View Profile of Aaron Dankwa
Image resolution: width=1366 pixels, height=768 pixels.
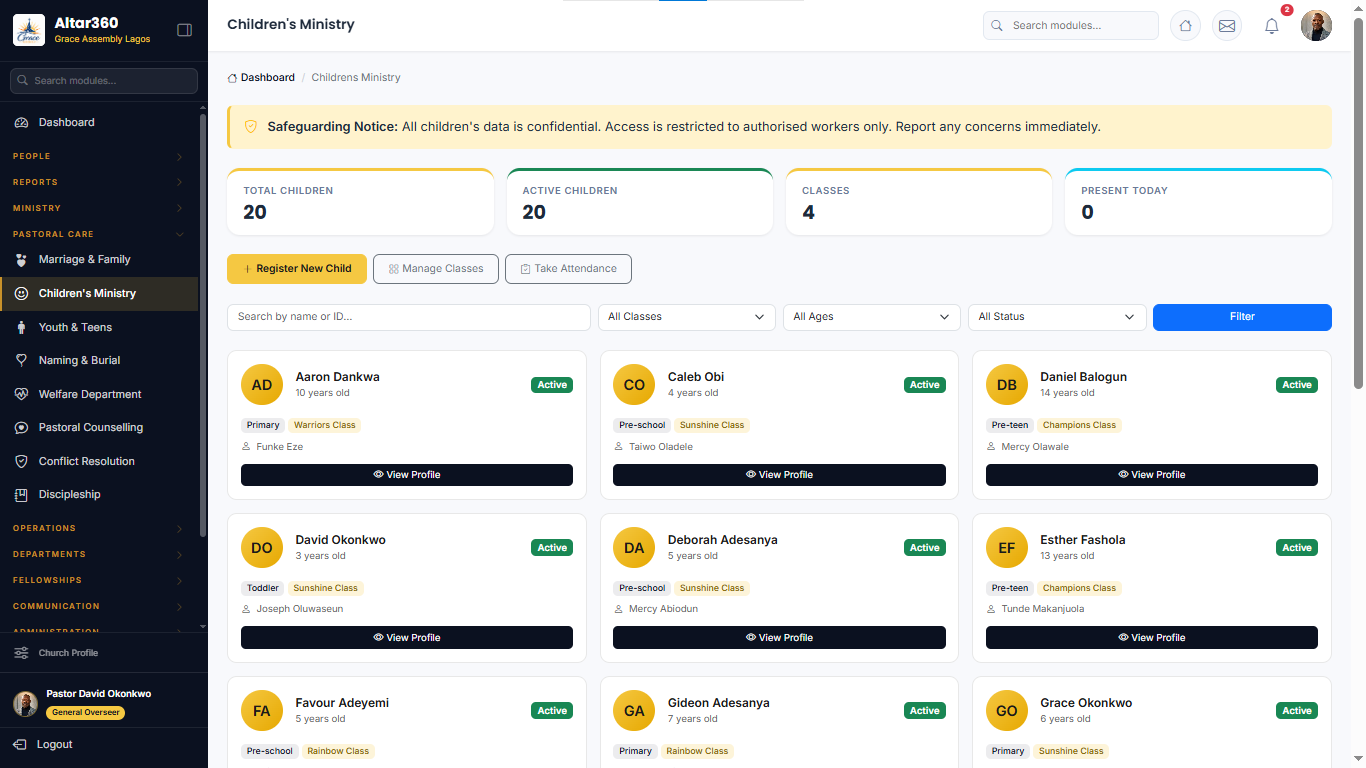pos(407,475)
